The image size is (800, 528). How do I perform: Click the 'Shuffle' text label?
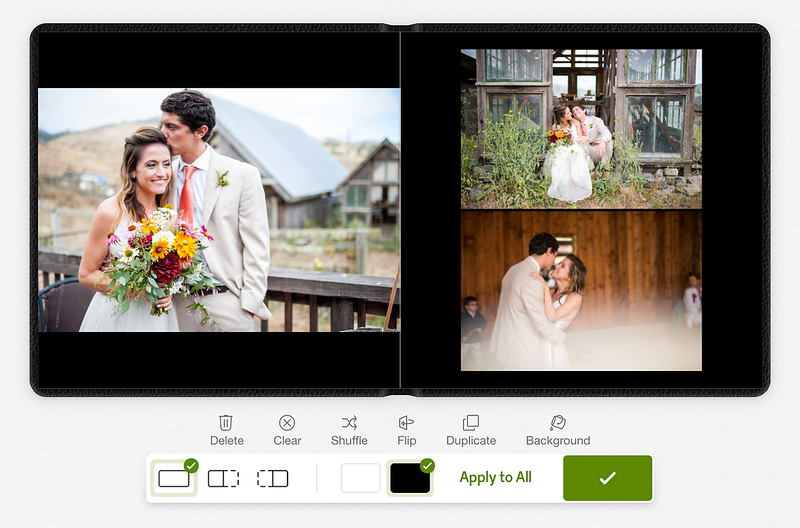[x=349, y=441]
